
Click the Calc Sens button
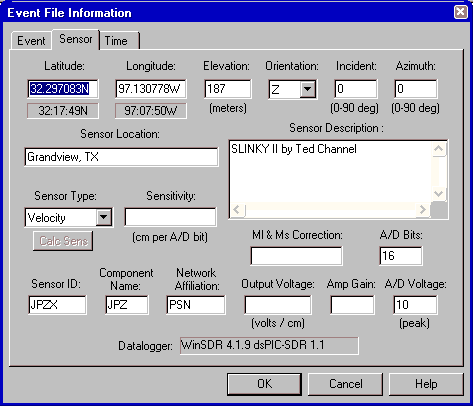(63, 241)
